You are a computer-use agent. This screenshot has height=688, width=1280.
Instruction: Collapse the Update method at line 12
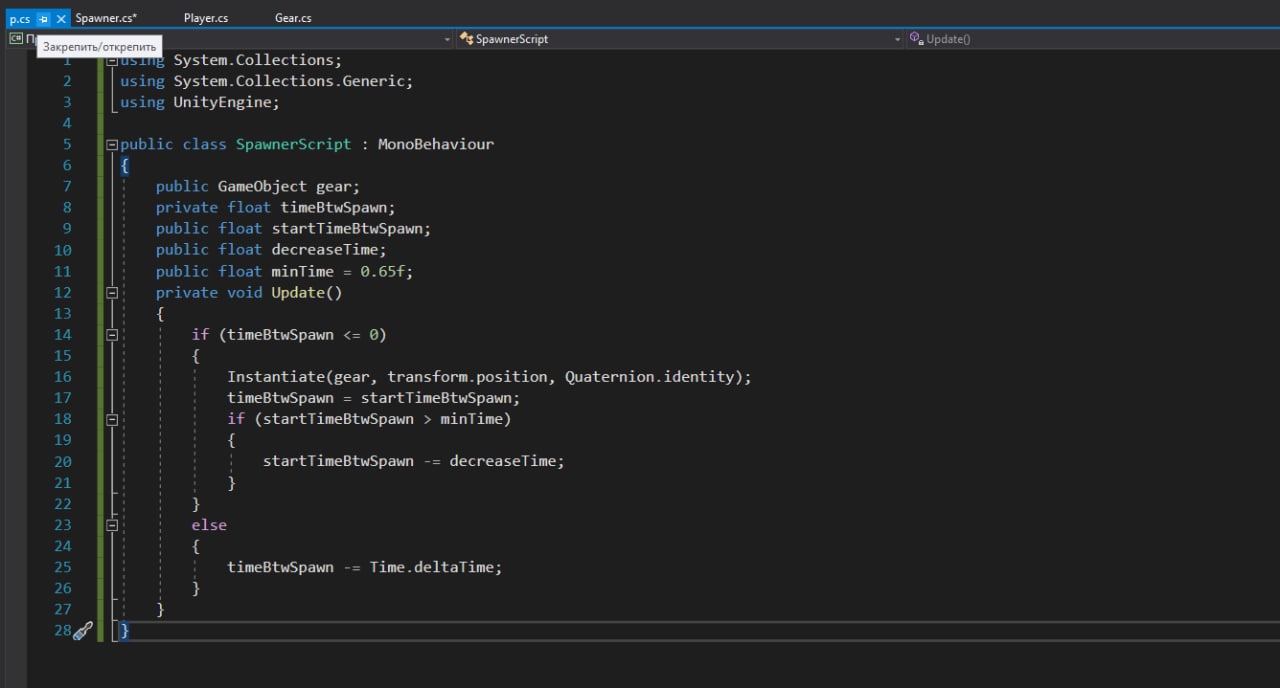tap(112, 293)
